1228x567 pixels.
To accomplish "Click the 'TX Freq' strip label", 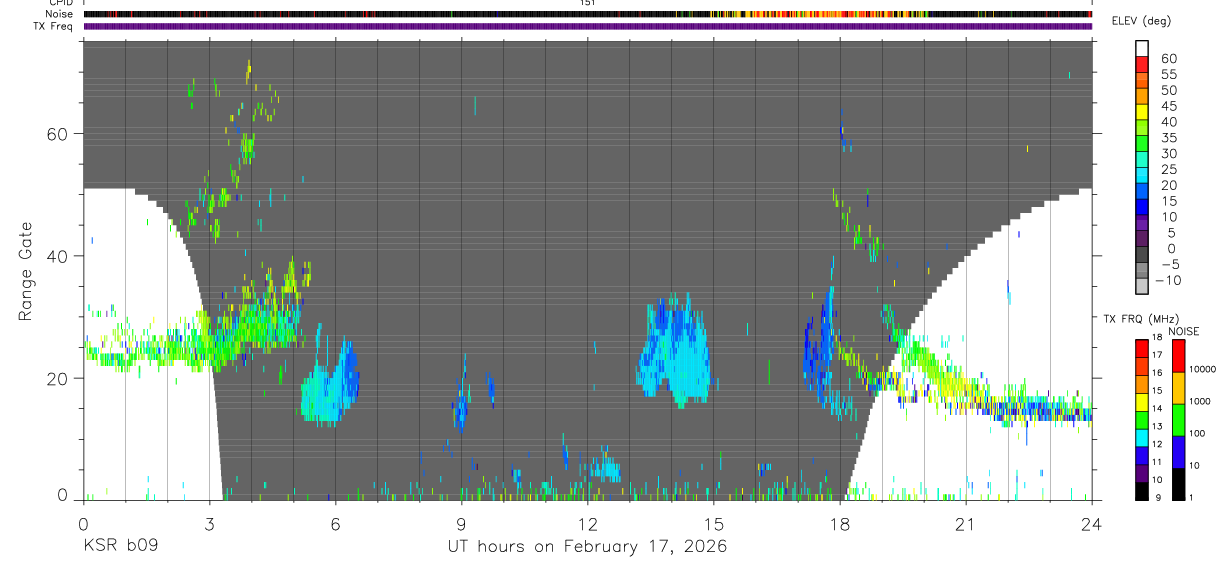I will (x=55, y=26).
